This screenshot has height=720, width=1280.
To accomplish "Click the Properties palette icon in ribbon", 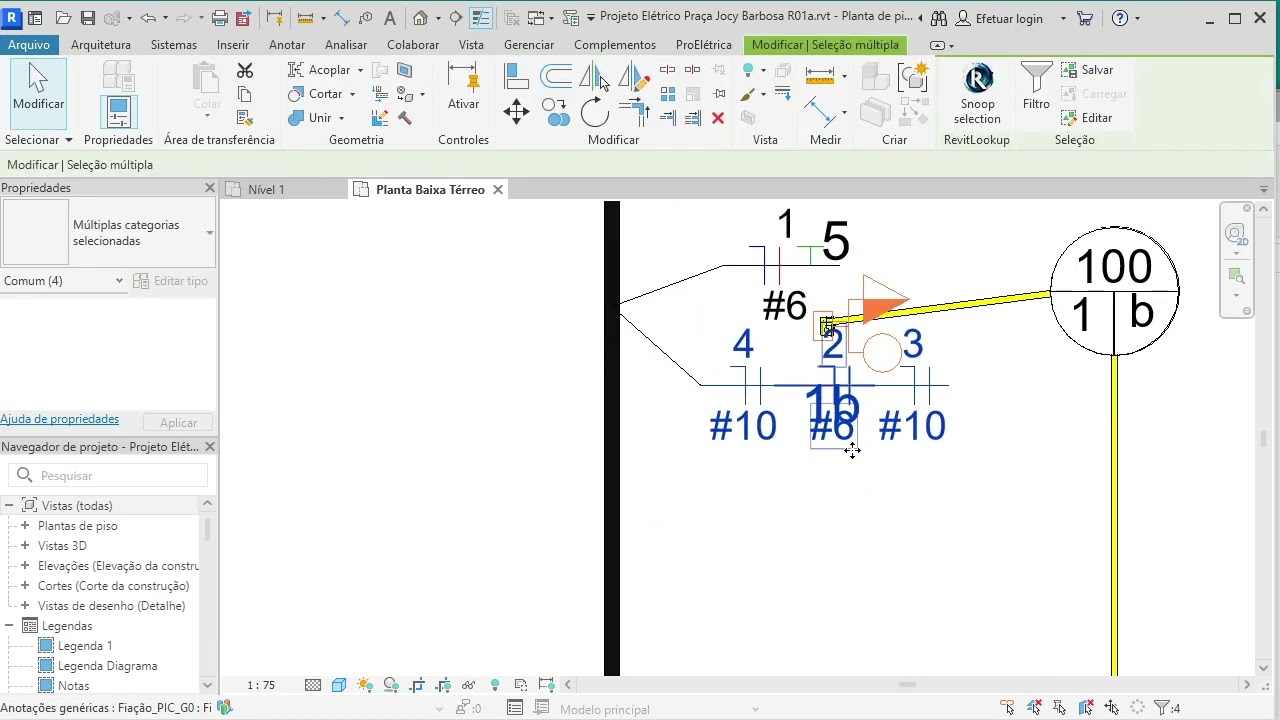I will pos(118,112).
